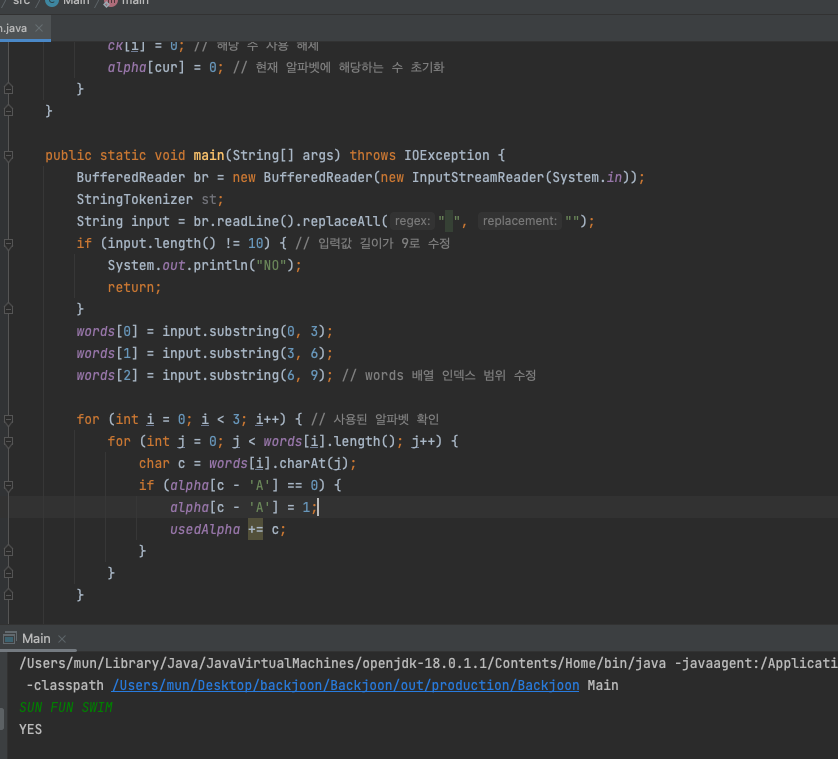Click the unused 'st' variable name

click(209, 199)
